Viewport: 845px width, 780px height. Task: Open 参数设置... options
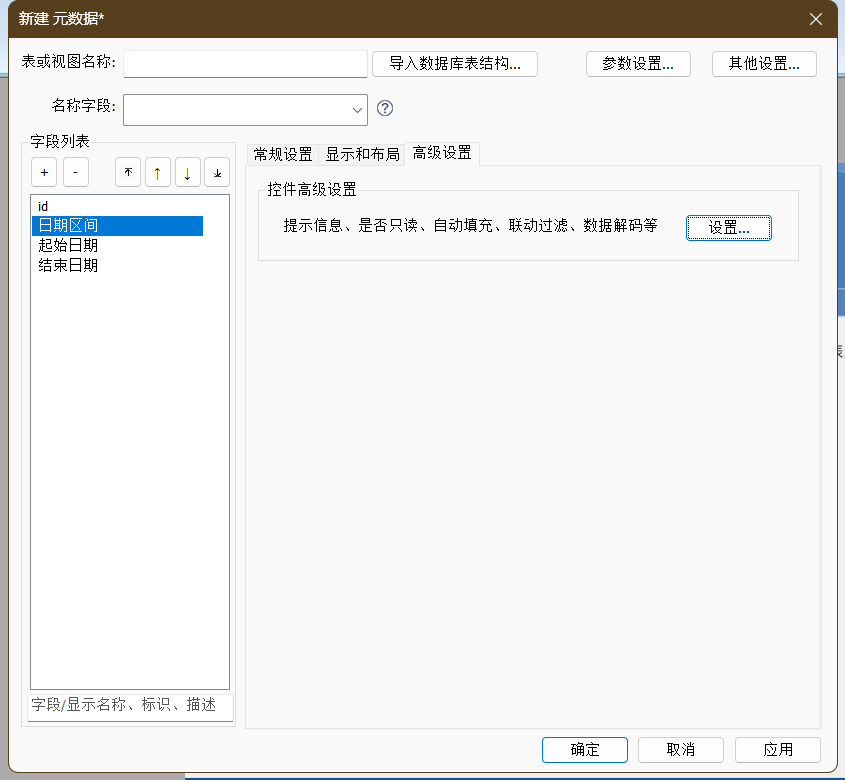coord(638,63)
